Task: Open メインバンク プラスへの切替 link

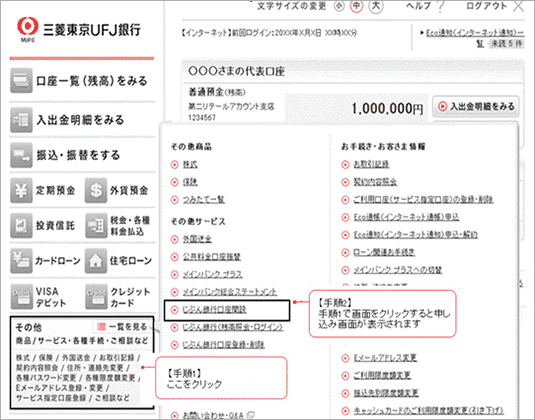Action: coord(397,270)
